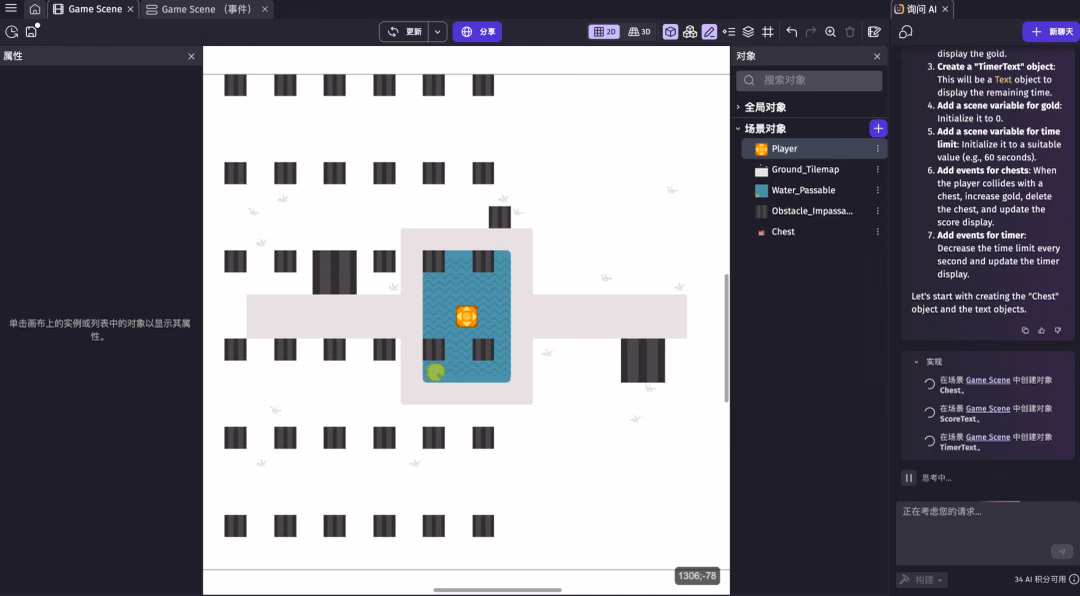Image resolution: width=1080 pixels, height=596 pixels.
Task: Collapse the 场景对象 section
Action: point(738,129)
